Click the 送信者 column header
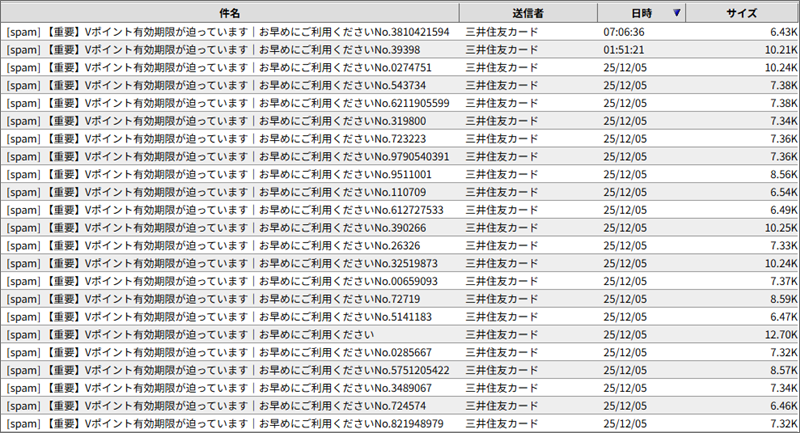This screenshot has height=433, width=800. pos(527,13)
